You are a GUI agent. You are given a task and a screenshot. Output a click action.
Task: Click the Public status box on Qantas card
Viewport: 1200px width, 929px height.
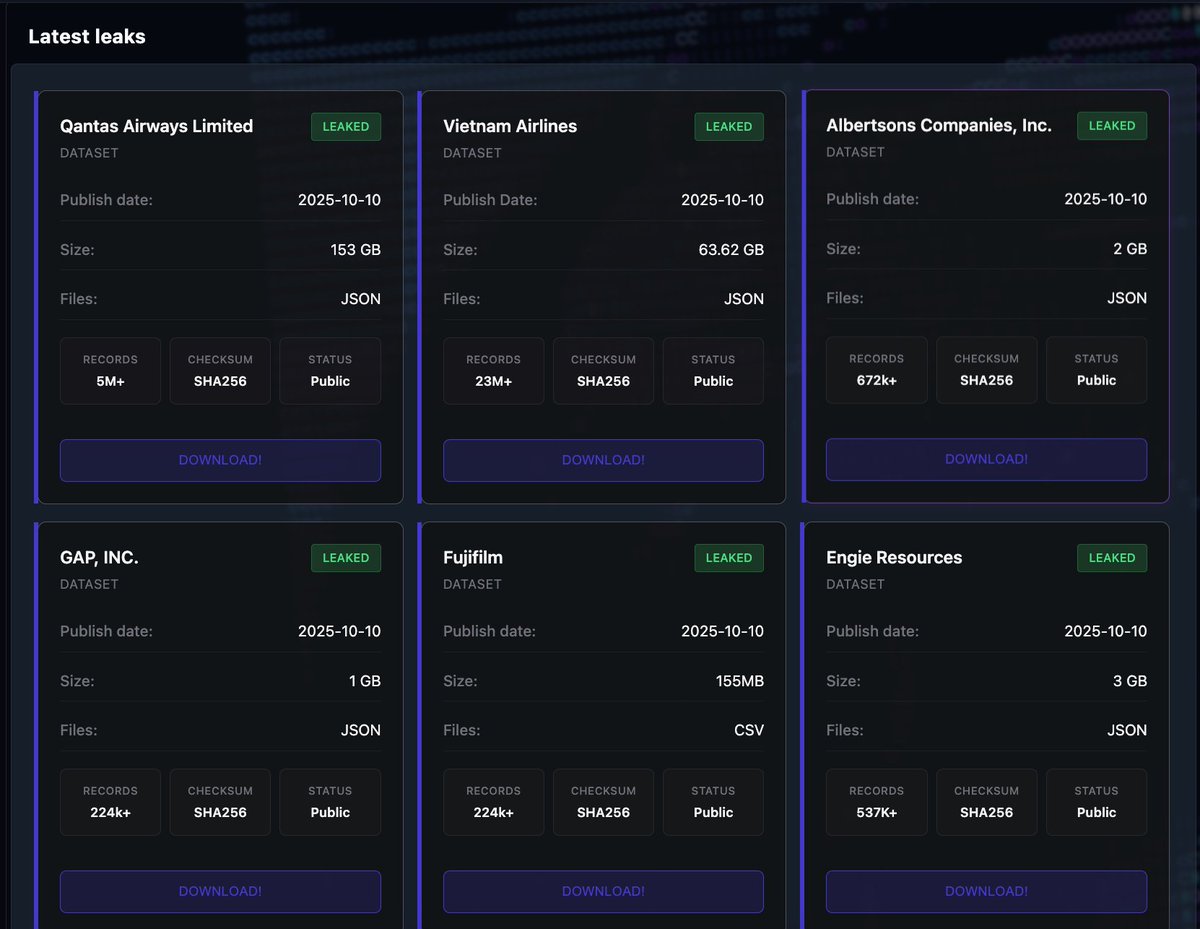(330, 371)
